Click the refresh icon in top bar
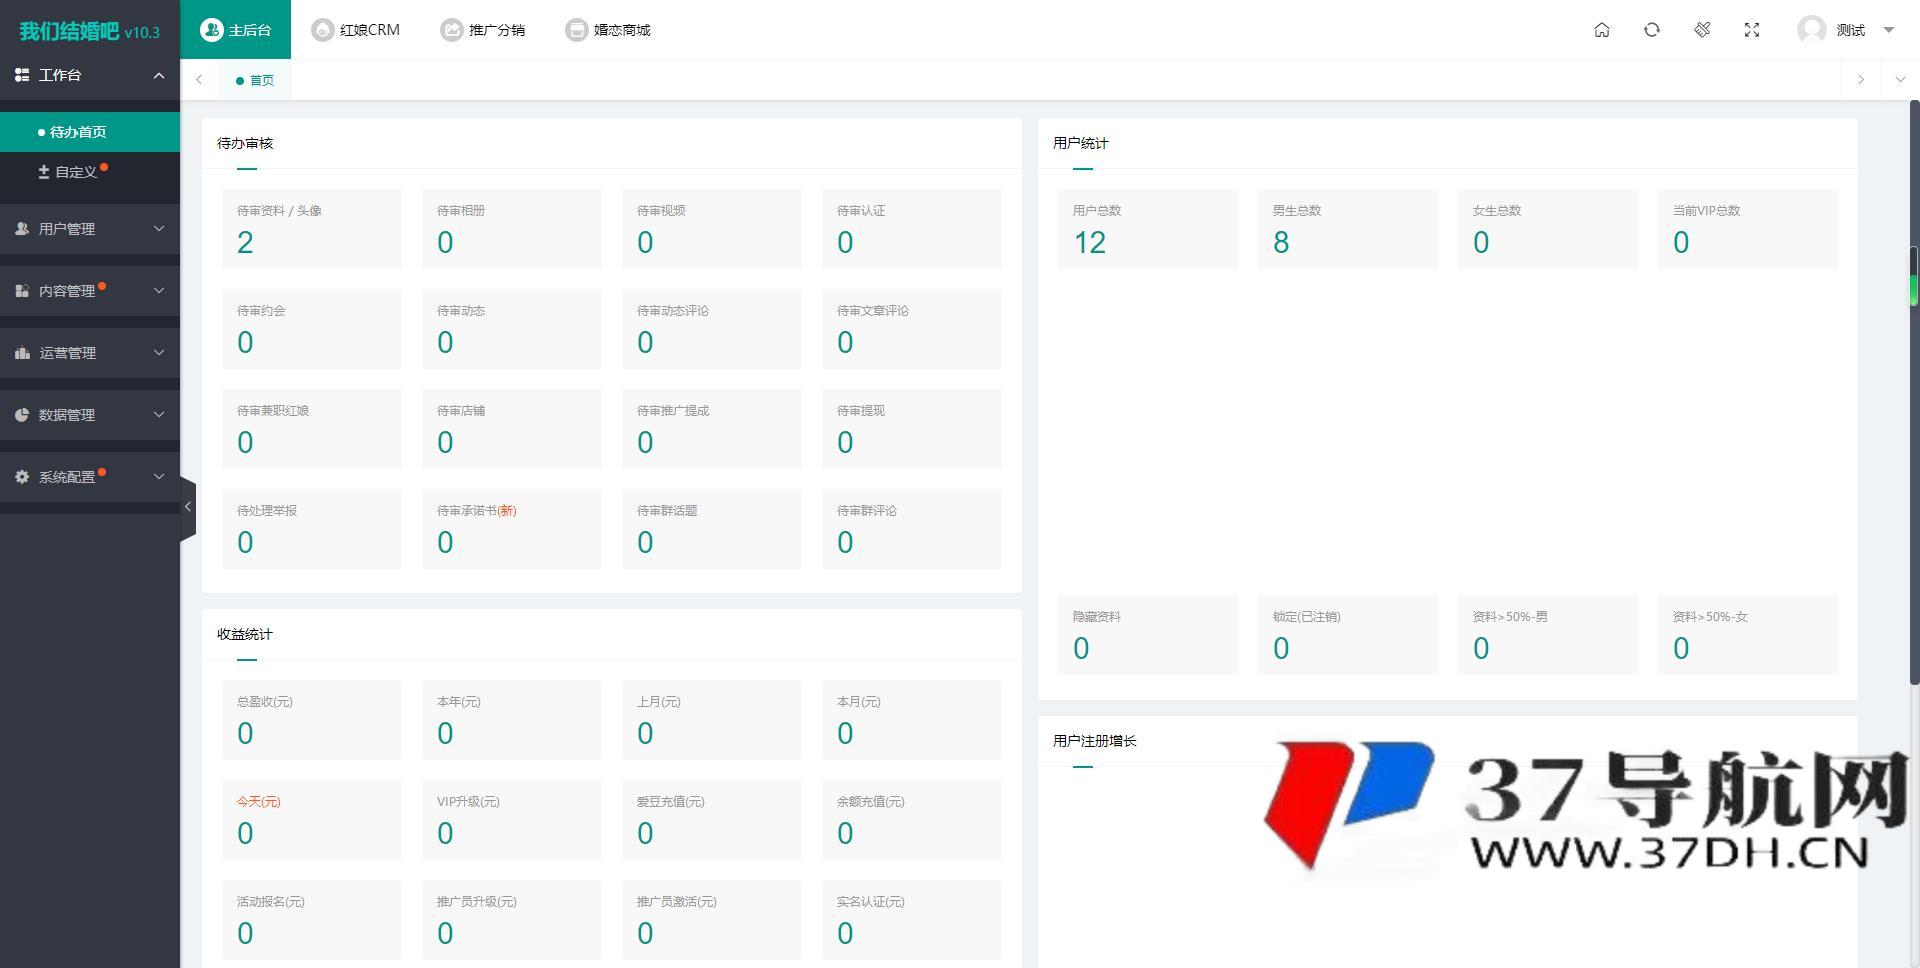 point(1651,30)
